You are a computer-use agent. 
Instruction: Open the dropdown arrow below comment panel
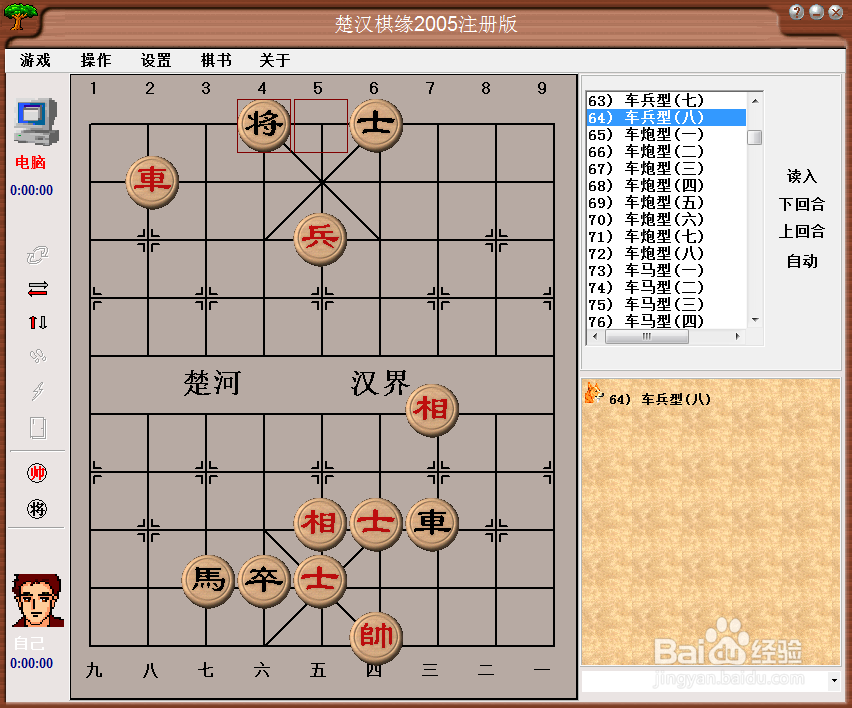834,680
